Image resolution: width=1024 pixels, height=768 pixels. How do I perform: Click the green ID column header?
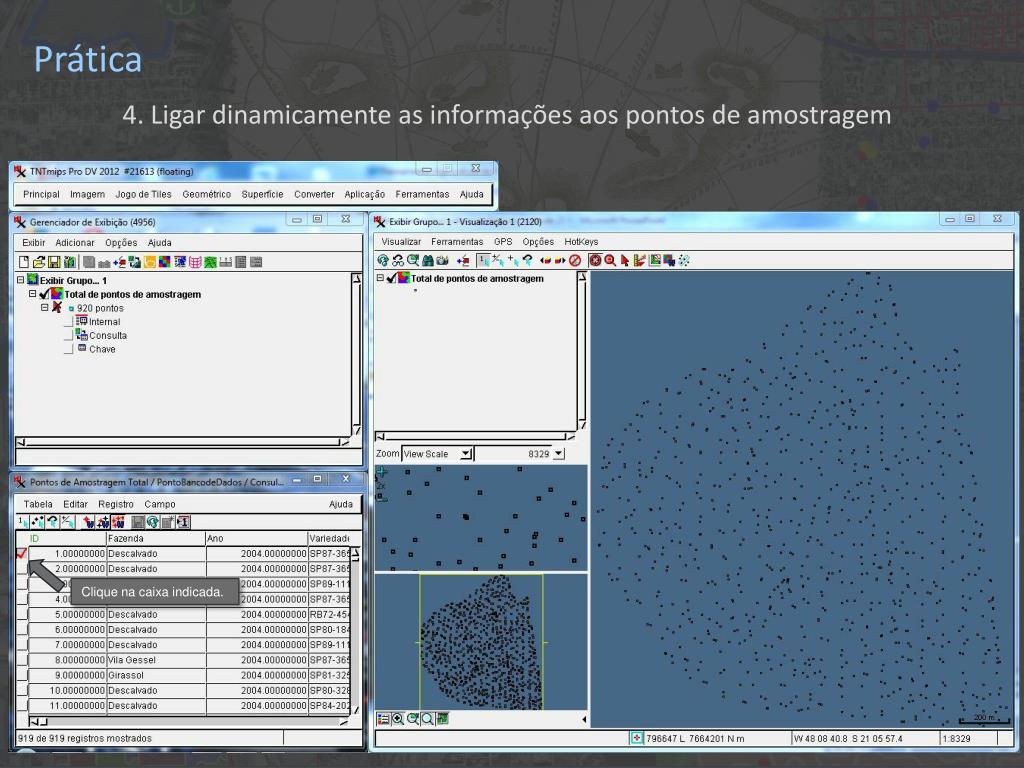(67, 539)
